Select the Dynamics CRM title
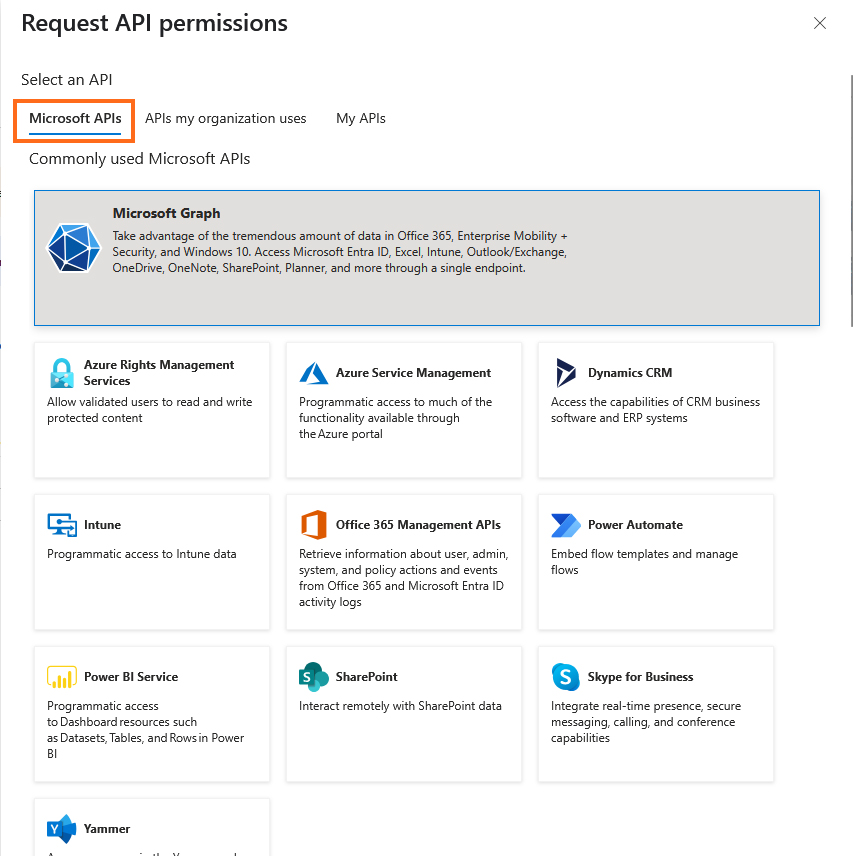 (x=630, y=373)
